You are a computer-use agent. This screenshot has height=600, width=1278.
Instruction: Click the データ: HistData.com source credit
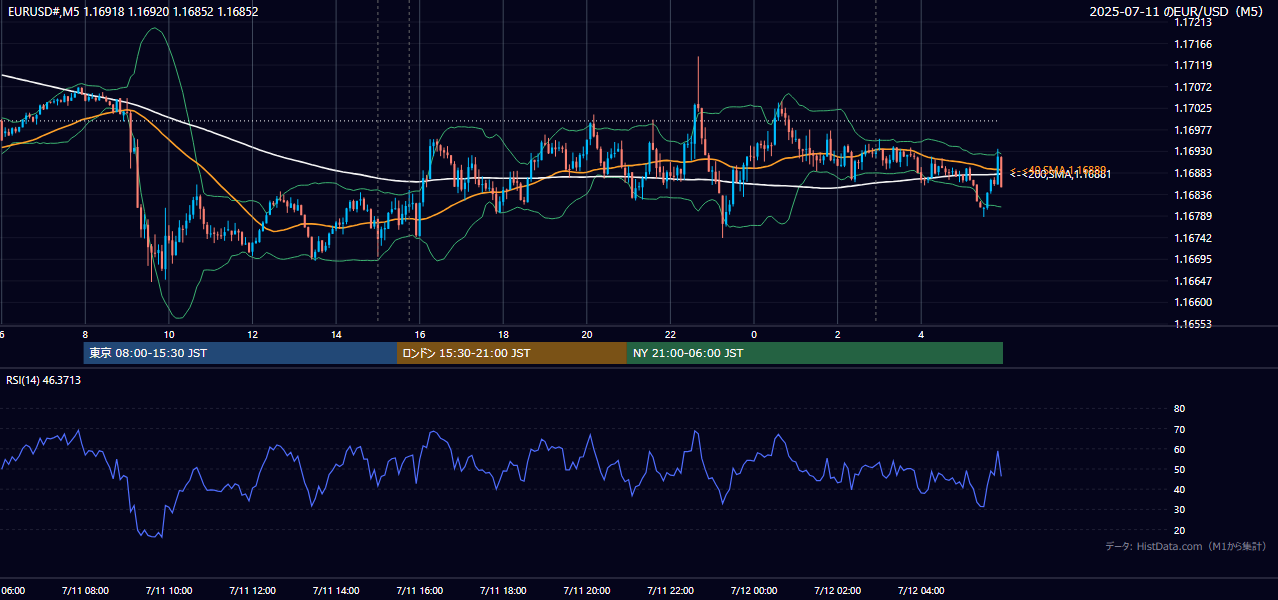tap(1185, 546)
